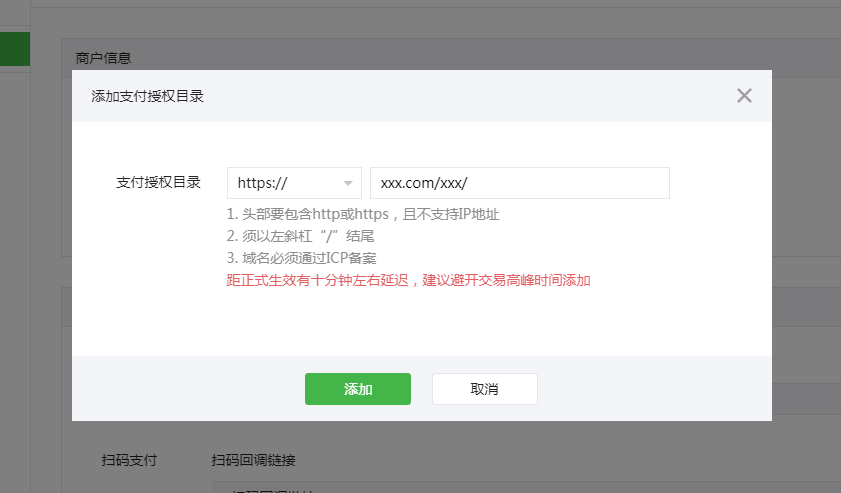Screen dimensions: 841x493
Task: Click the dropdown arrow beside https://
Action: tap(348, 184)
